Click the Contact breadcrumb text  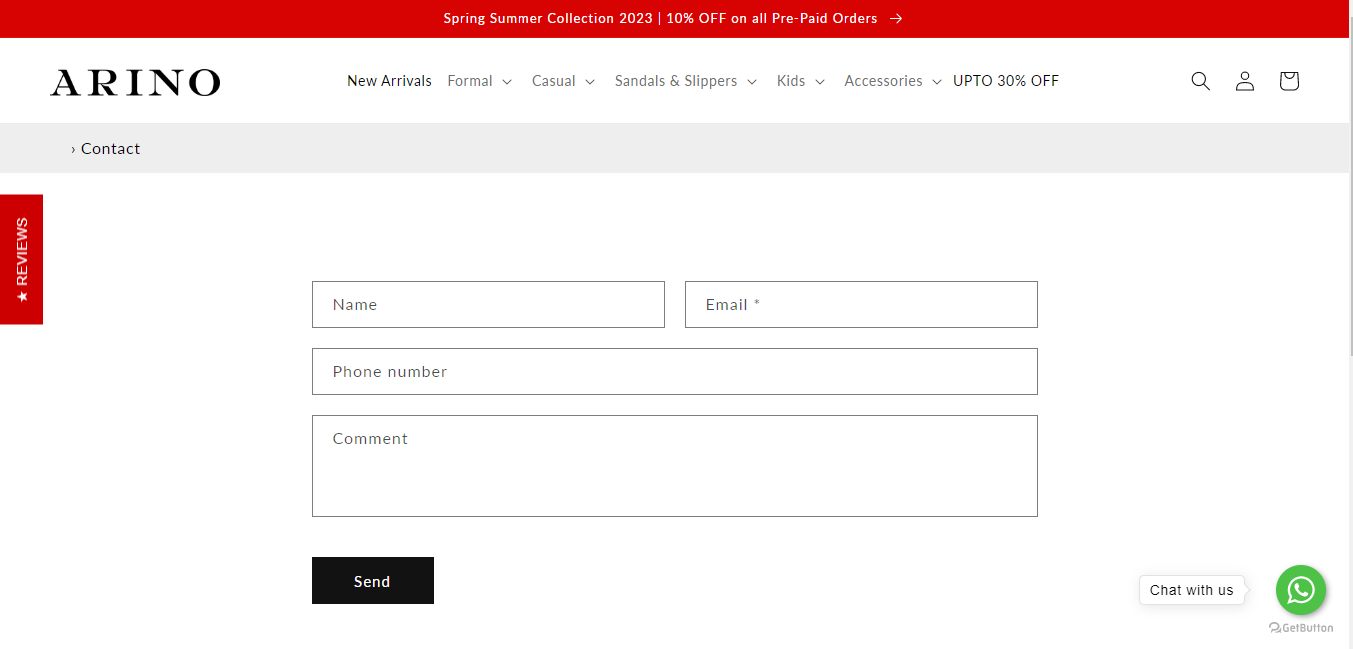110,148
